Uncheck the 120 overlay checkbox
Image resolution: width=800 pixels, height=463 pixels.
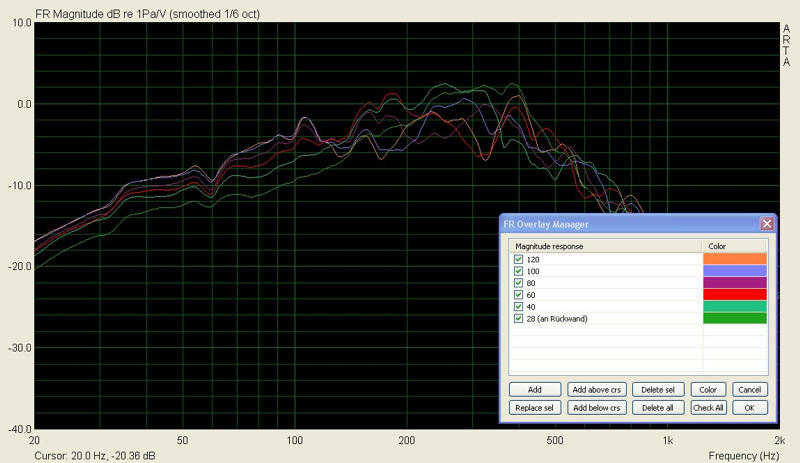tap(518, 259)
